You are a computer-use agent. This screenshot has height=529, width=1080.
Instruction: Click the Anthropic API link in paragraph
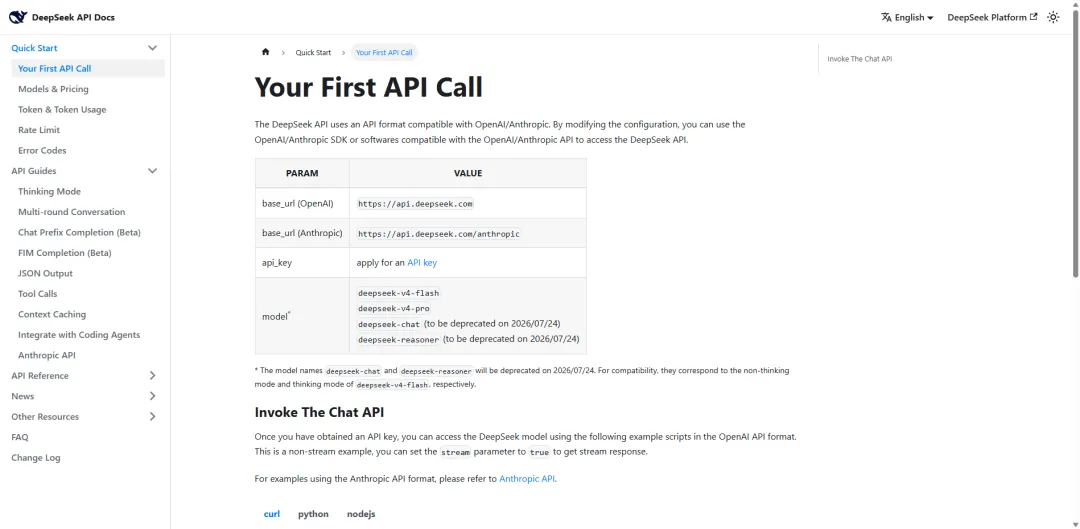coord(527,479)
